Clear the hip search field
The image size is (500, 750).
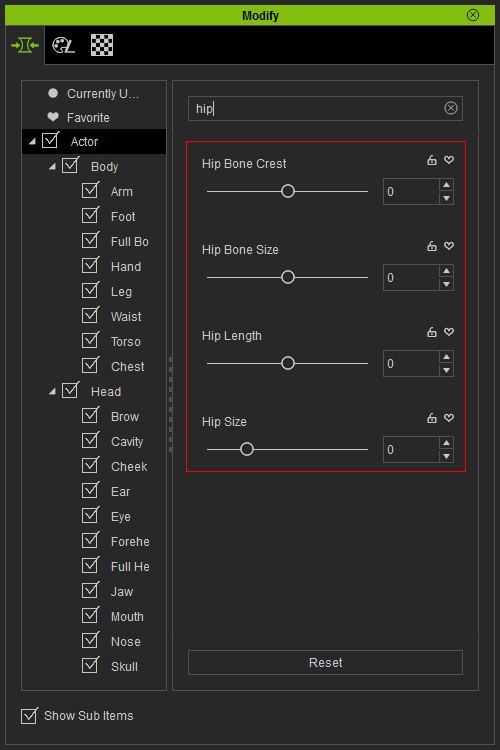[x=451, y=108]
